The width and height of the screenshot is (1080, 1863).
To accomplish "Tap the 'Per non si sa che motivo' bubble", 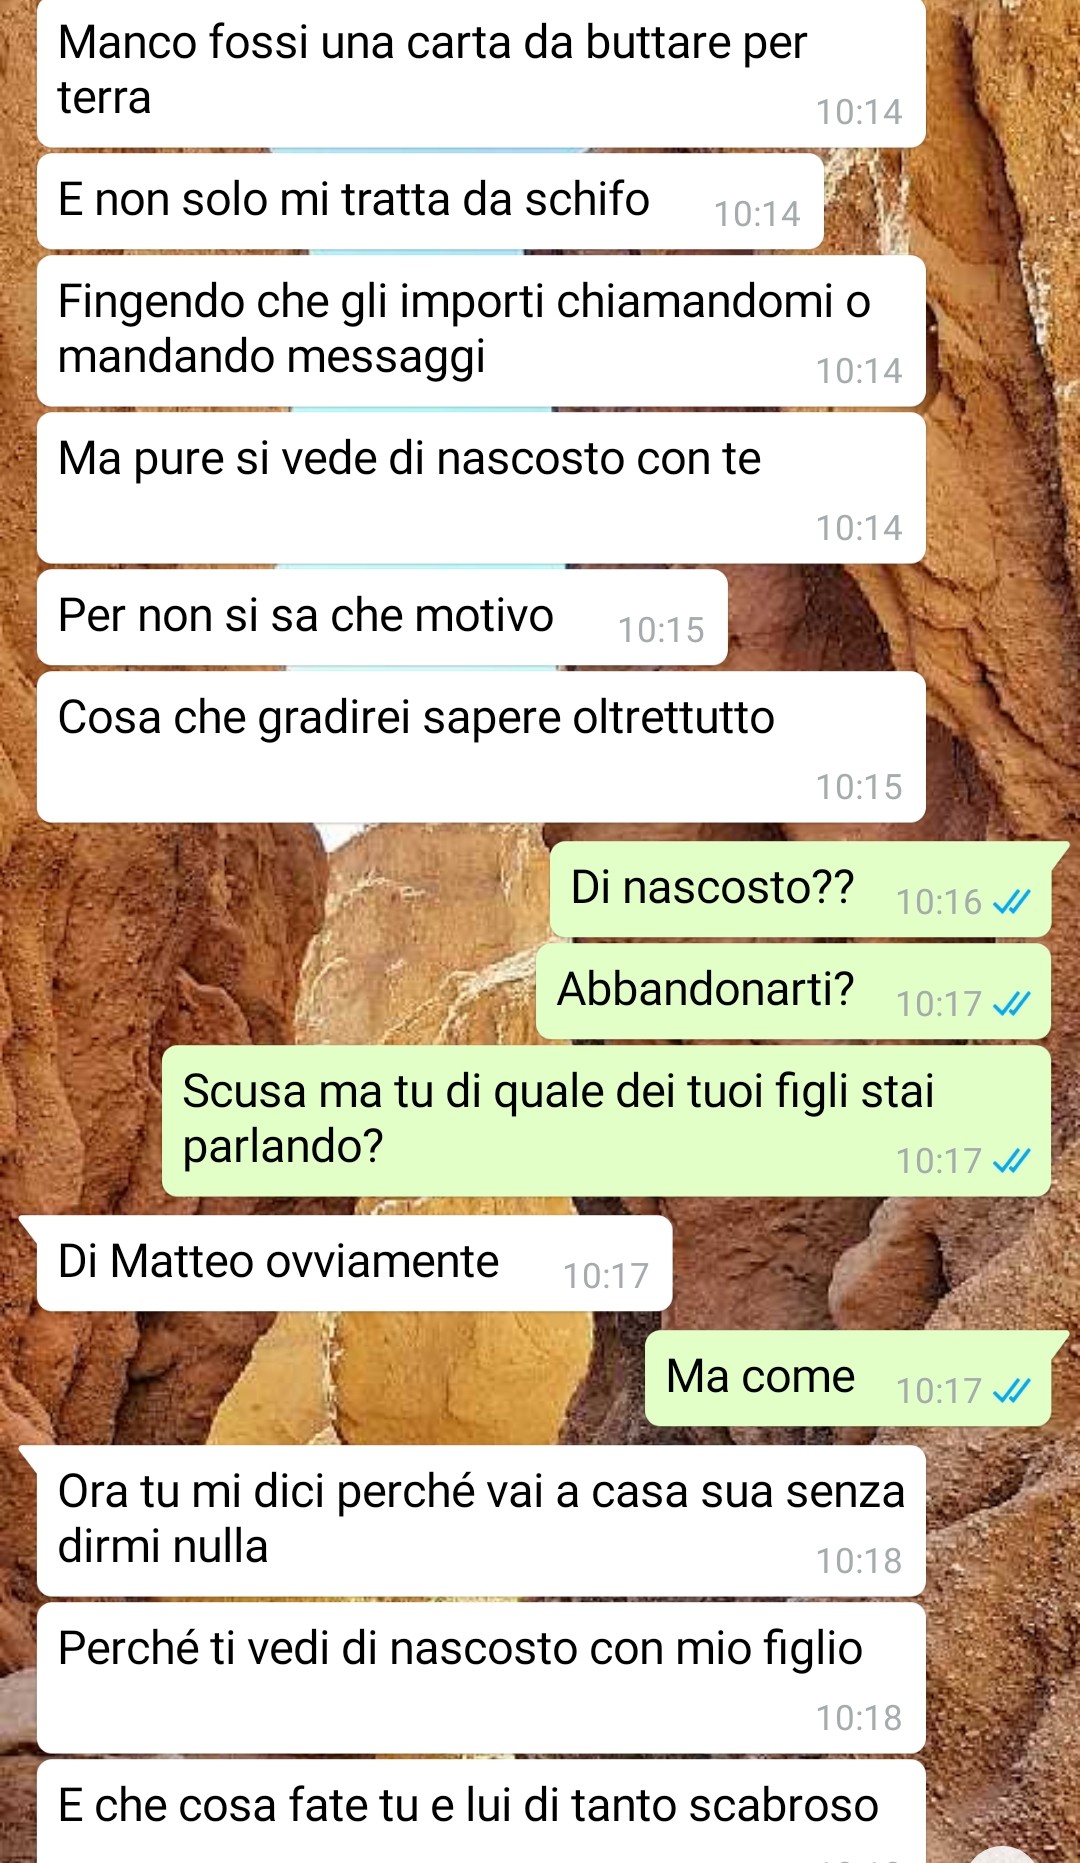I will [382, 617].
